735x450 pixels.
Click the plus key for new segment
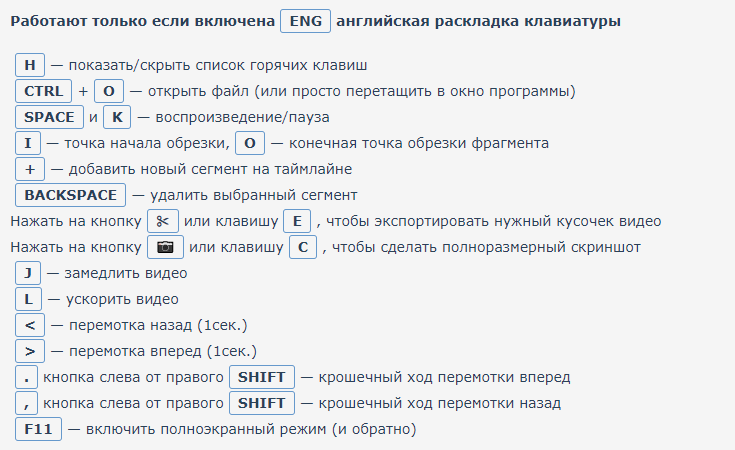30,169
